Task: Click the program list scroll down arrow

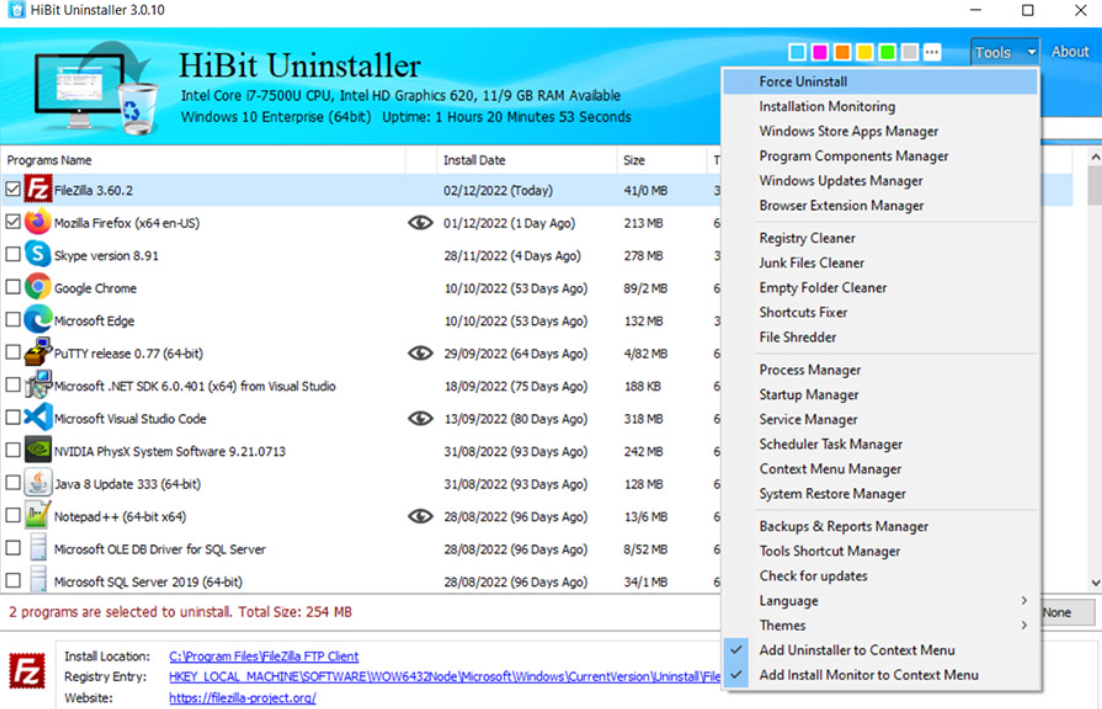Action: click(x=1095, y=583)
